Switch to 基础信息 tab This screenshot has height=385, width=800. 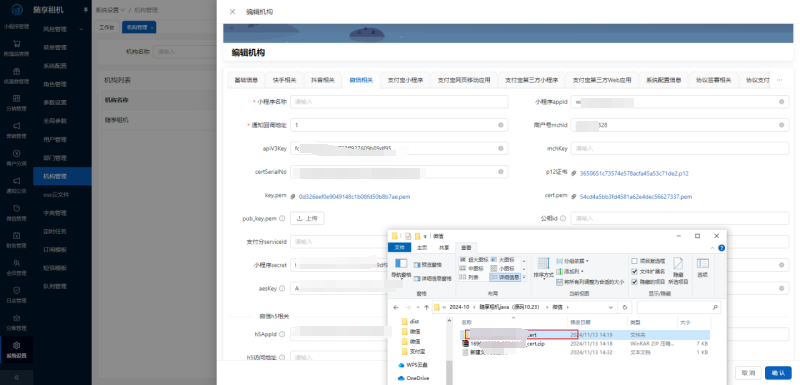pos(246,80)
